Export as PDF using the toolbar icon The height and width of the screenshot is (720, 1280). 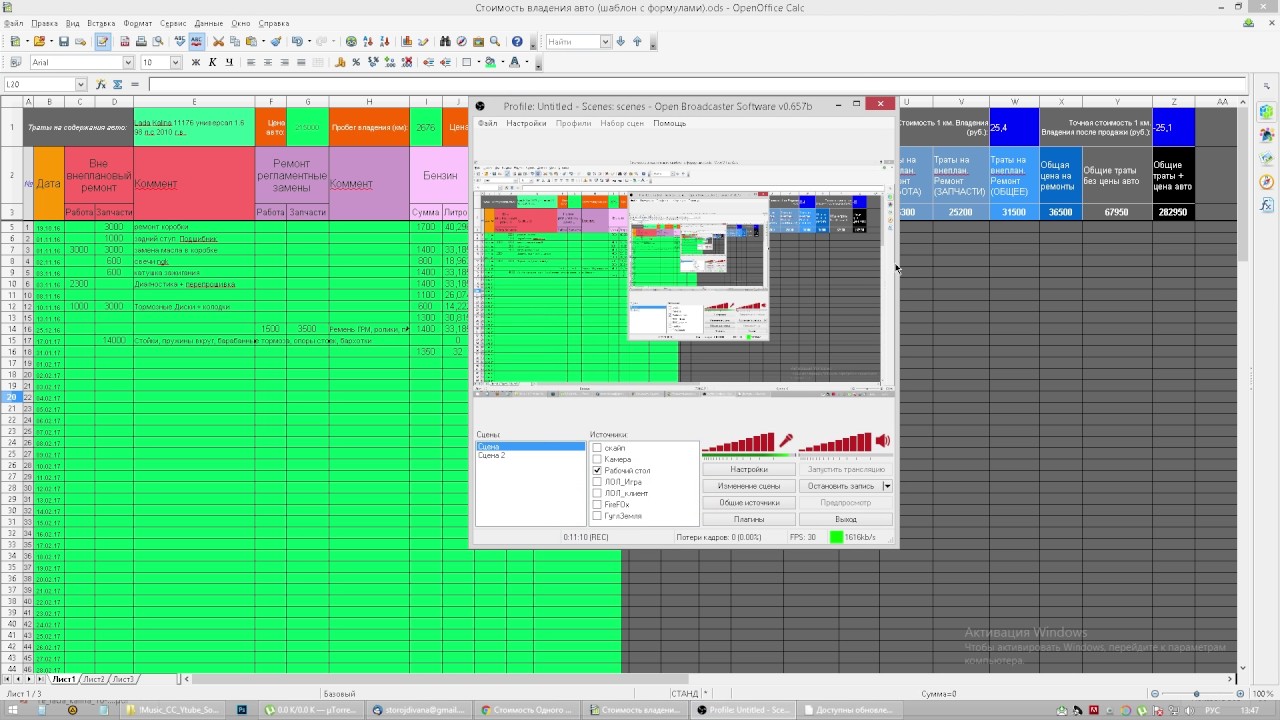tap(125, 42)
